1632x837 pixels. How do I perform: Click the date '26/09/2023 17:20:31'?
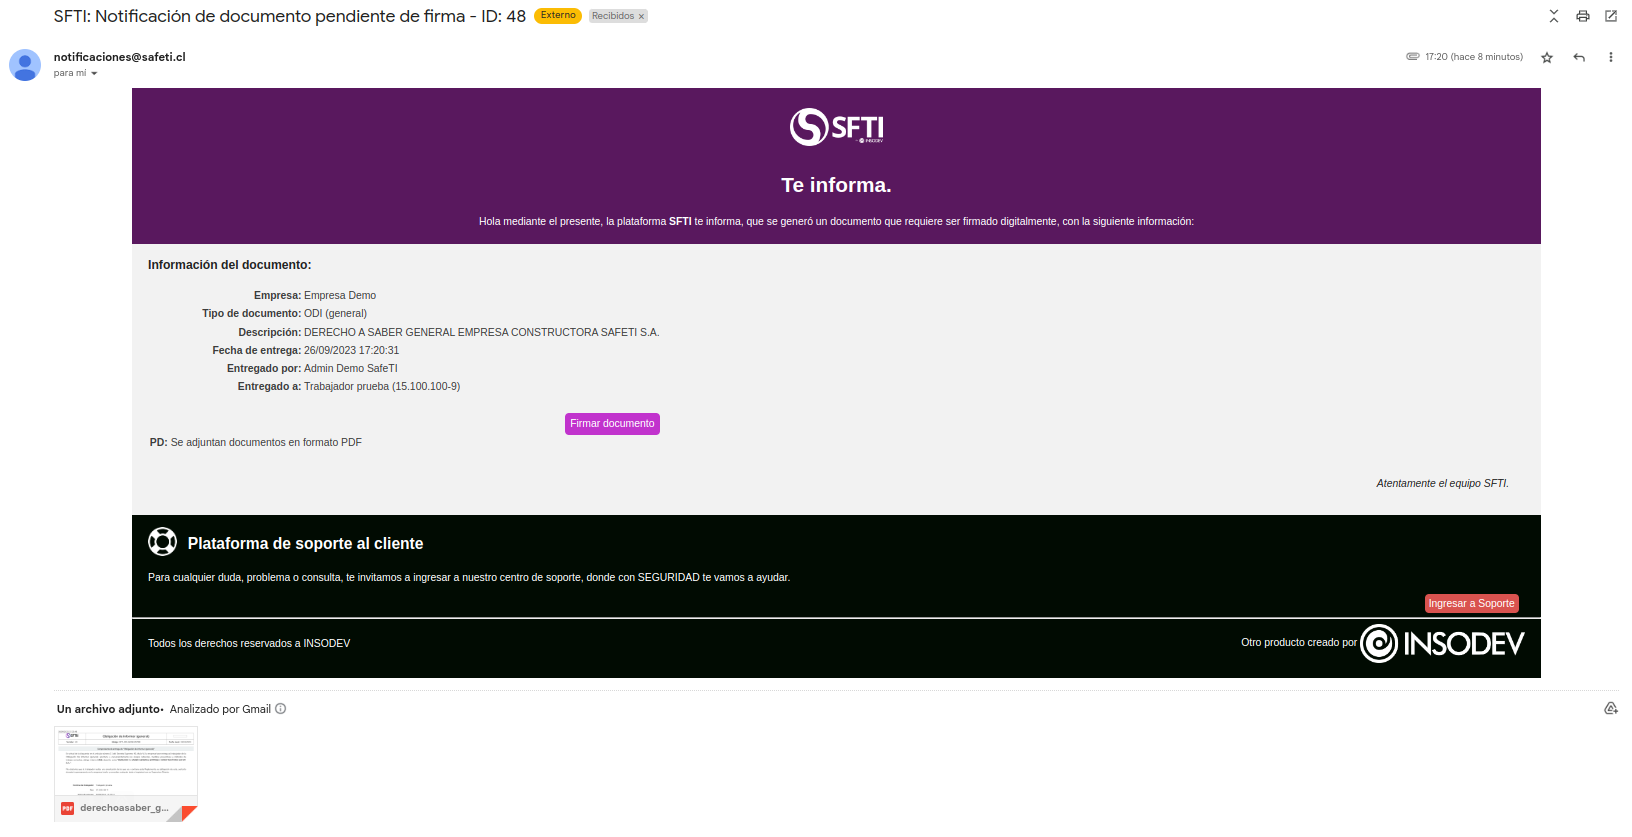coord(351,350)
